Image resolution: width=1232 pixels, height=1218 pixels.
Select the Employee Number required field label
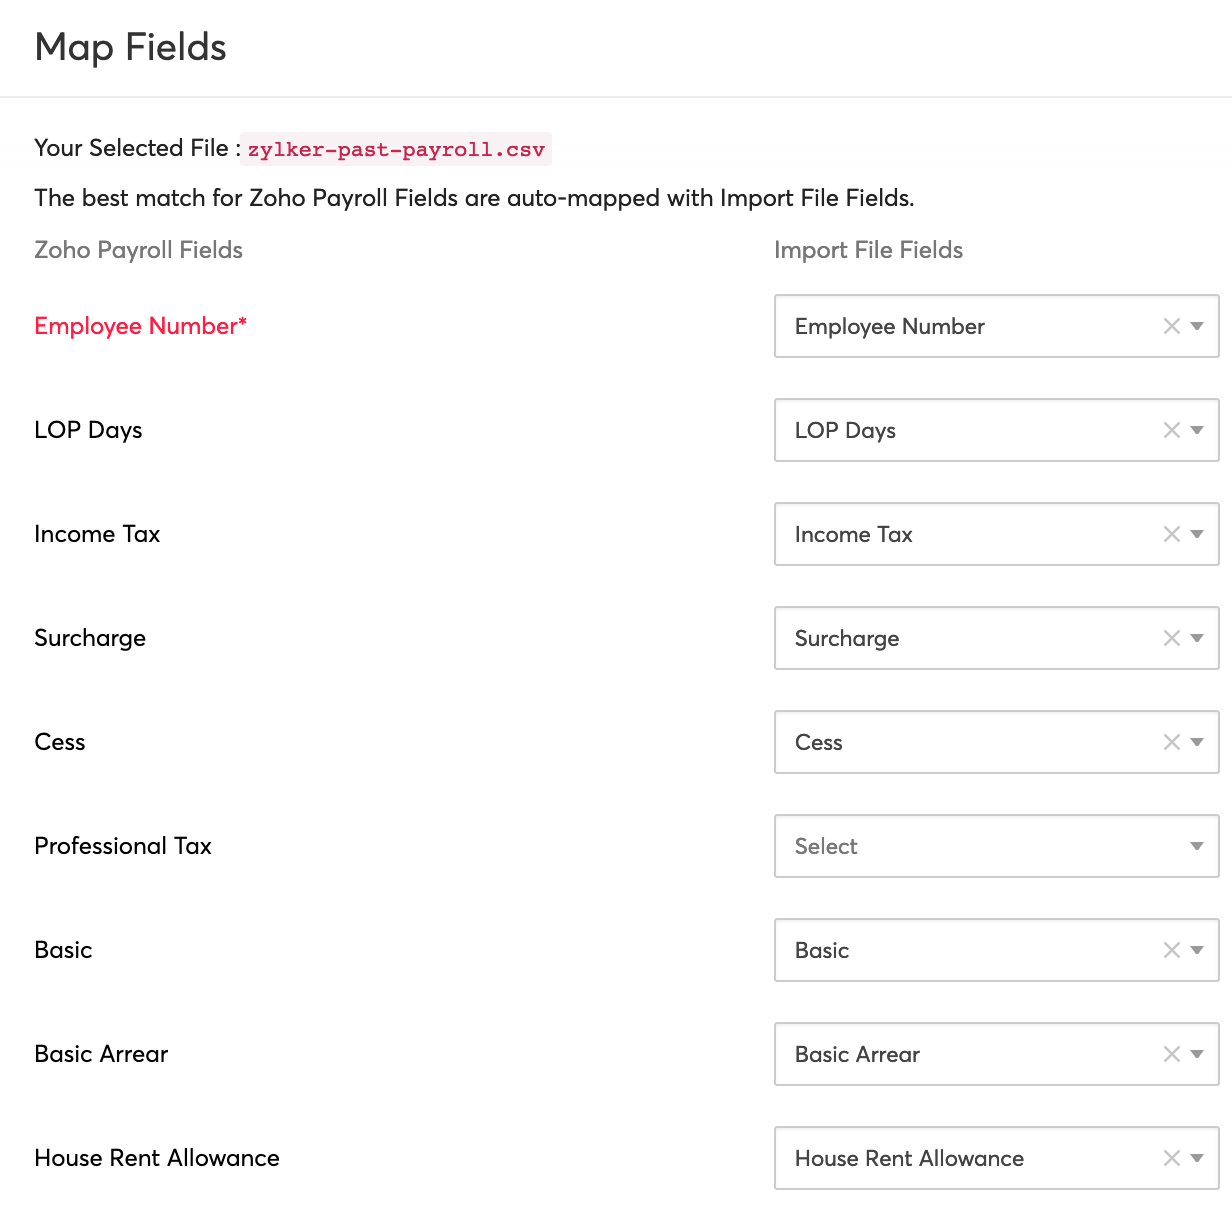point(140,326)
